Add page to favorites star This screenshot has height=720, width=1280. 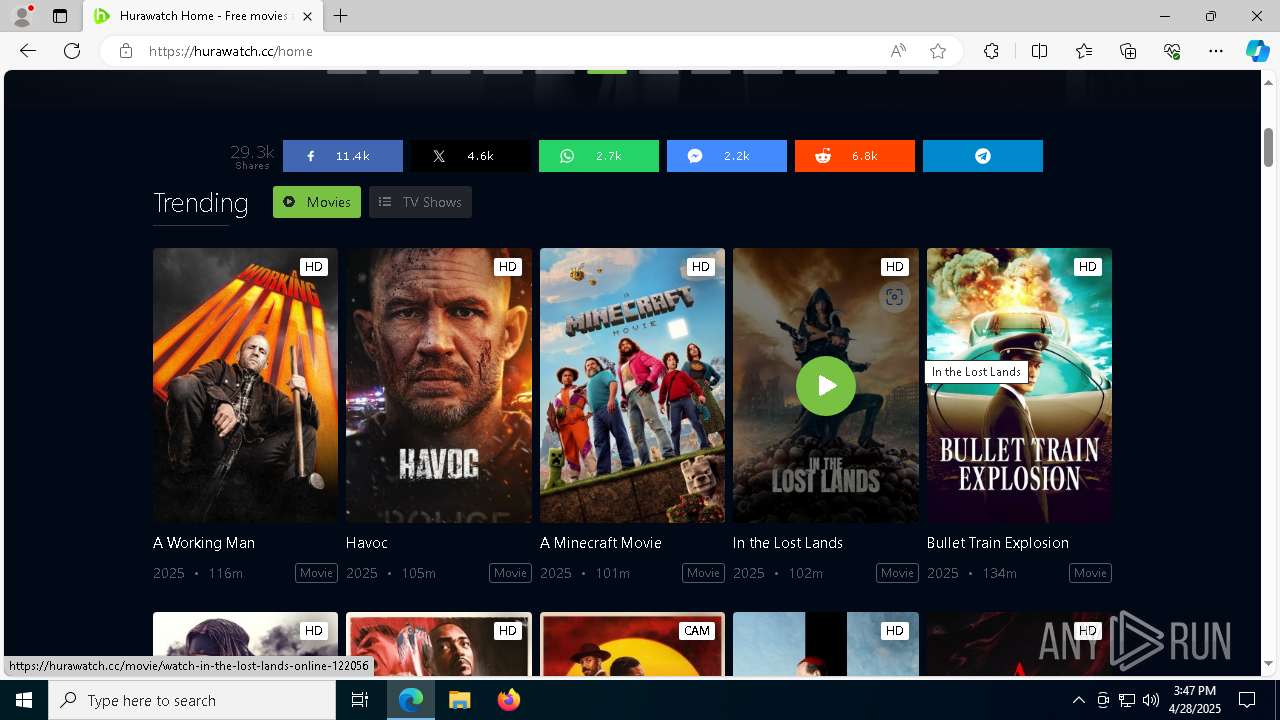[938, 51]
